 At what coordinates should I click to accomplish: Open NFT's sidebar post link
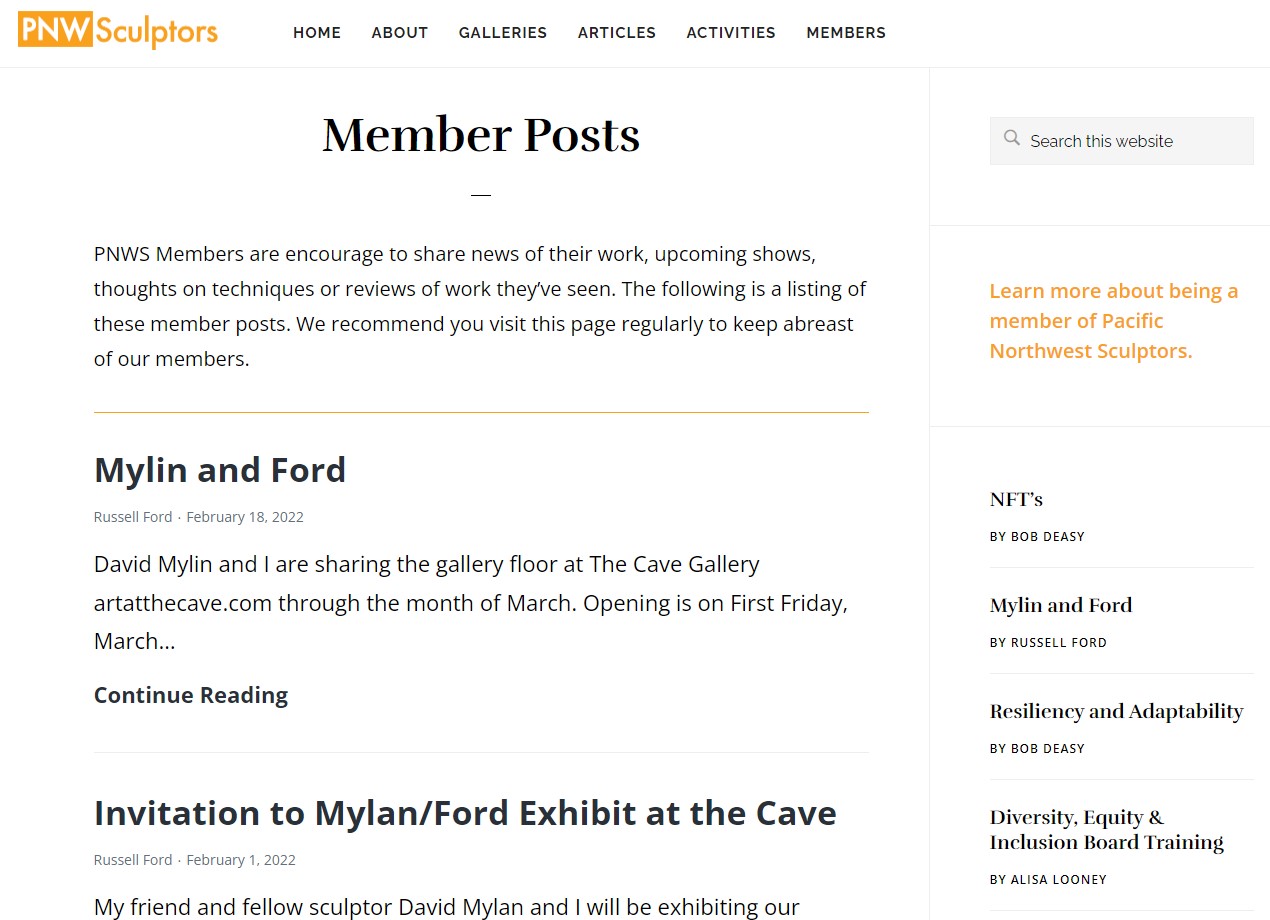(1016, 499)
